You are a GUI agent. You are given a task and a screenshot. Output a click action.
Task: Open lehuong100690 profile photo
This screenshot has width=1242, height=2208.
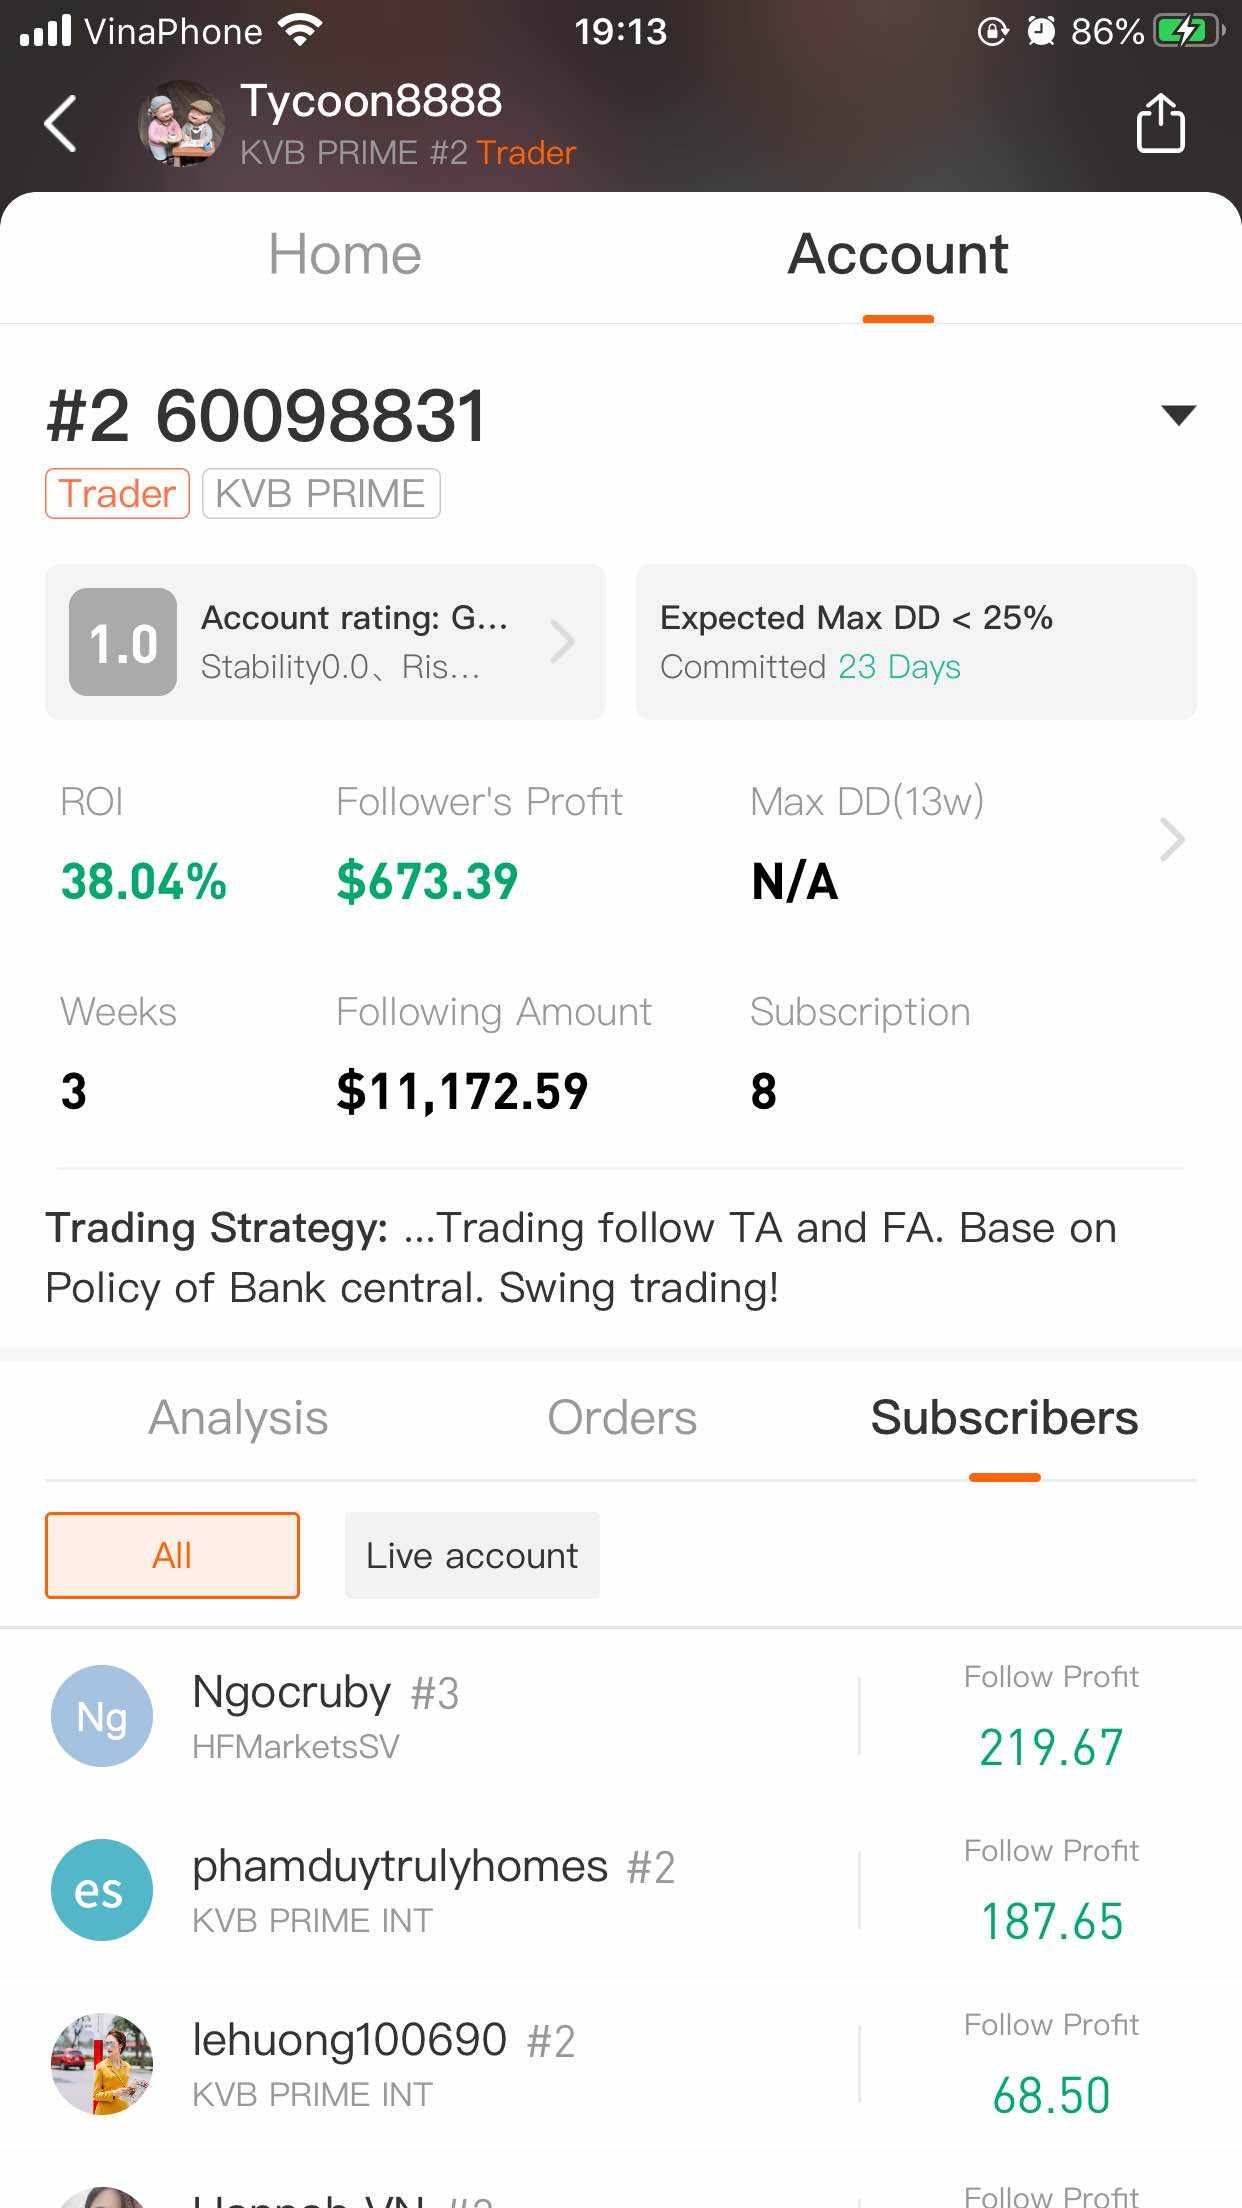102,2064
